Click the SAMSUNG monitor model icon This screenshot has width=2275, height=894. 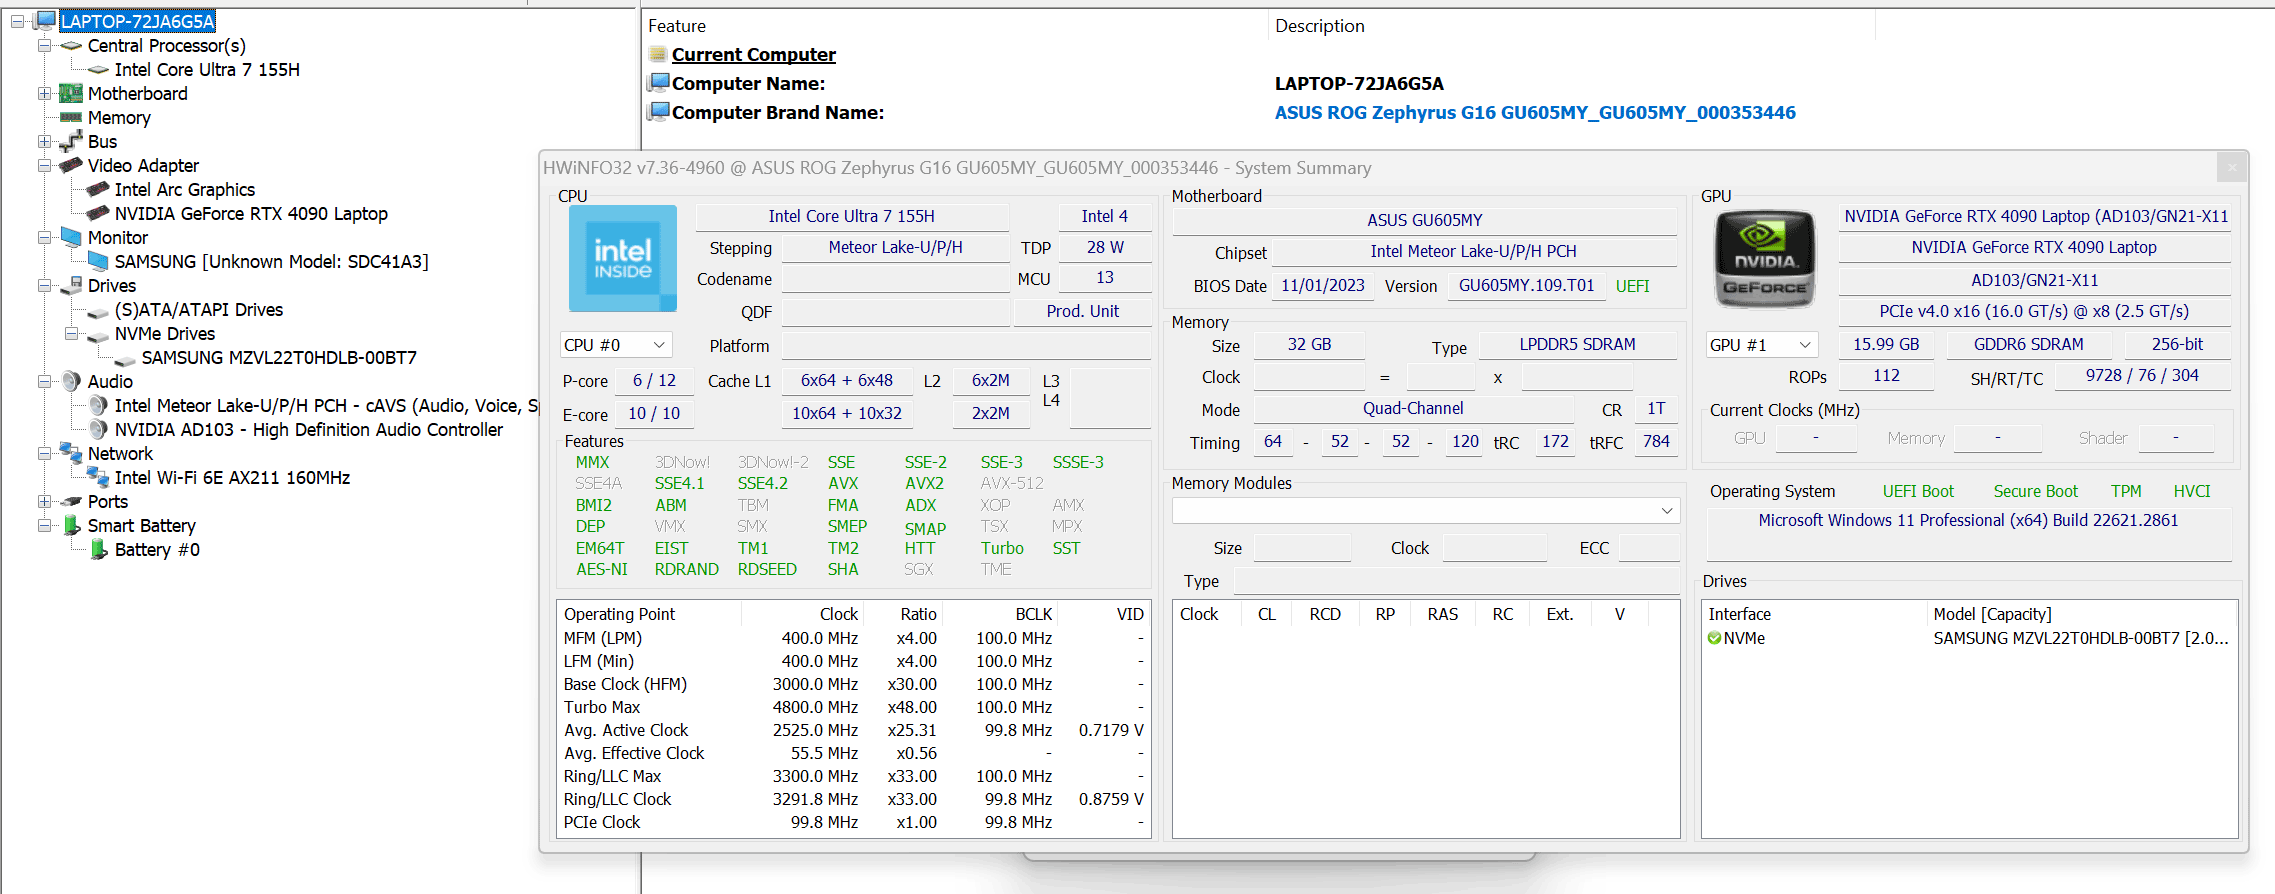point(98,261)
